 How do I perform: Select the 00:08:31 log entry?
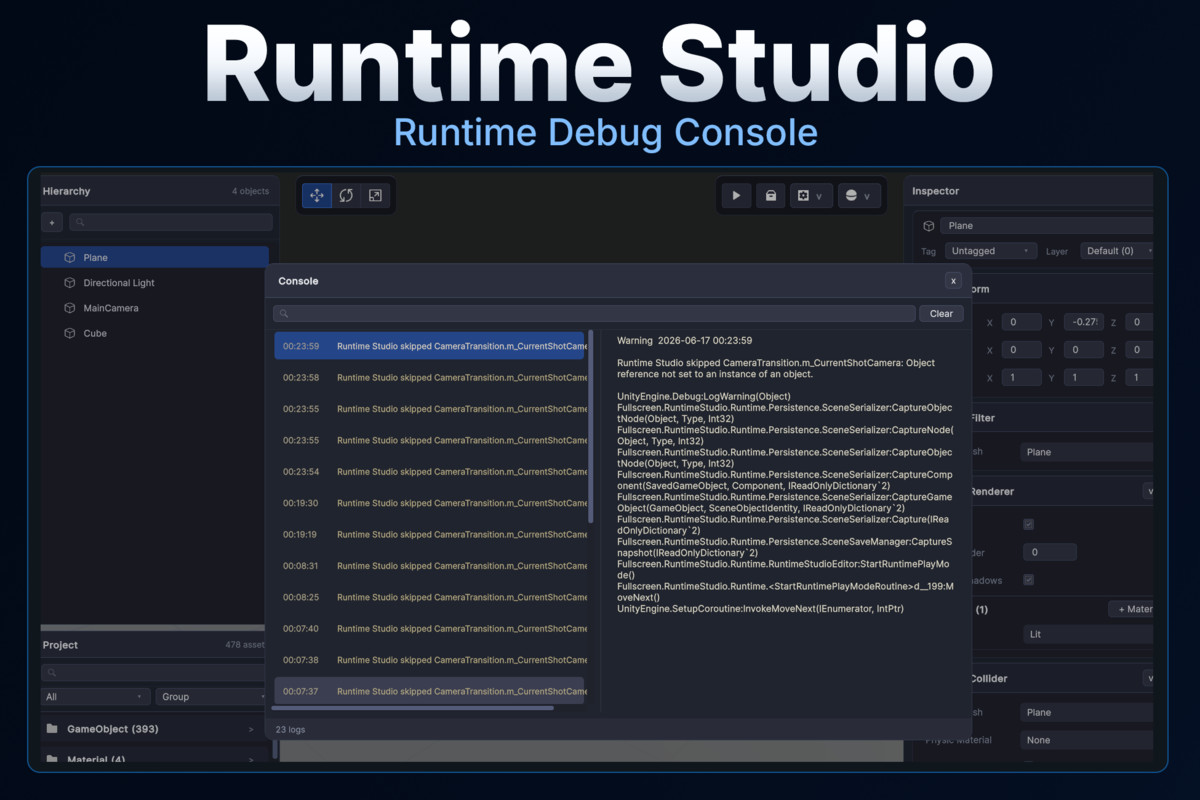429,565
